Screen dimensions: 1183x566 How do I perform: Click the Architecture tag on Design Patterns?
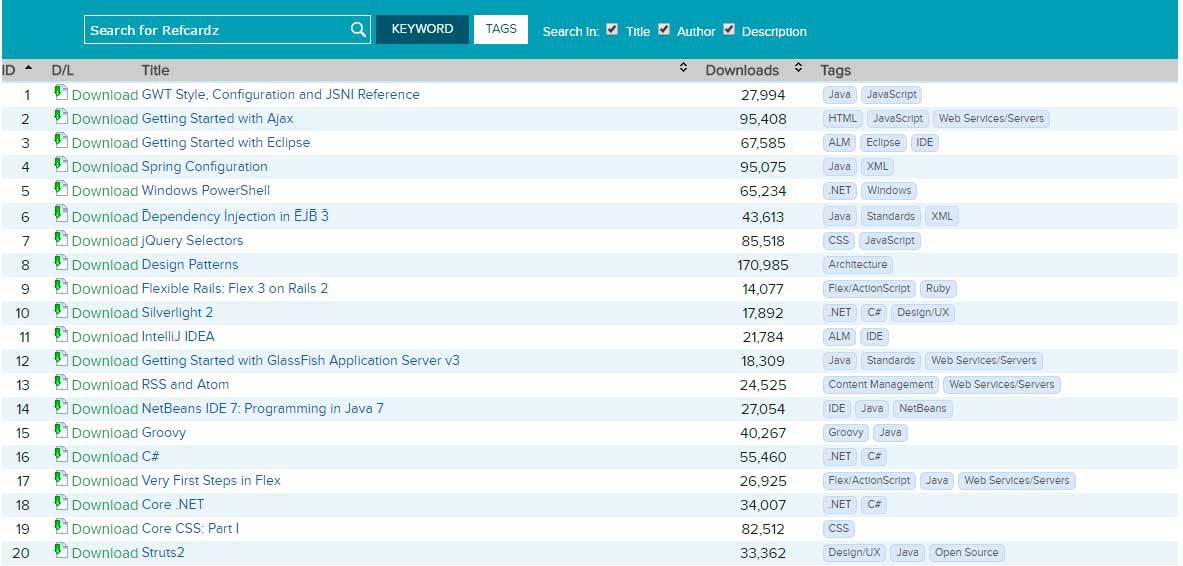[858, 264]
